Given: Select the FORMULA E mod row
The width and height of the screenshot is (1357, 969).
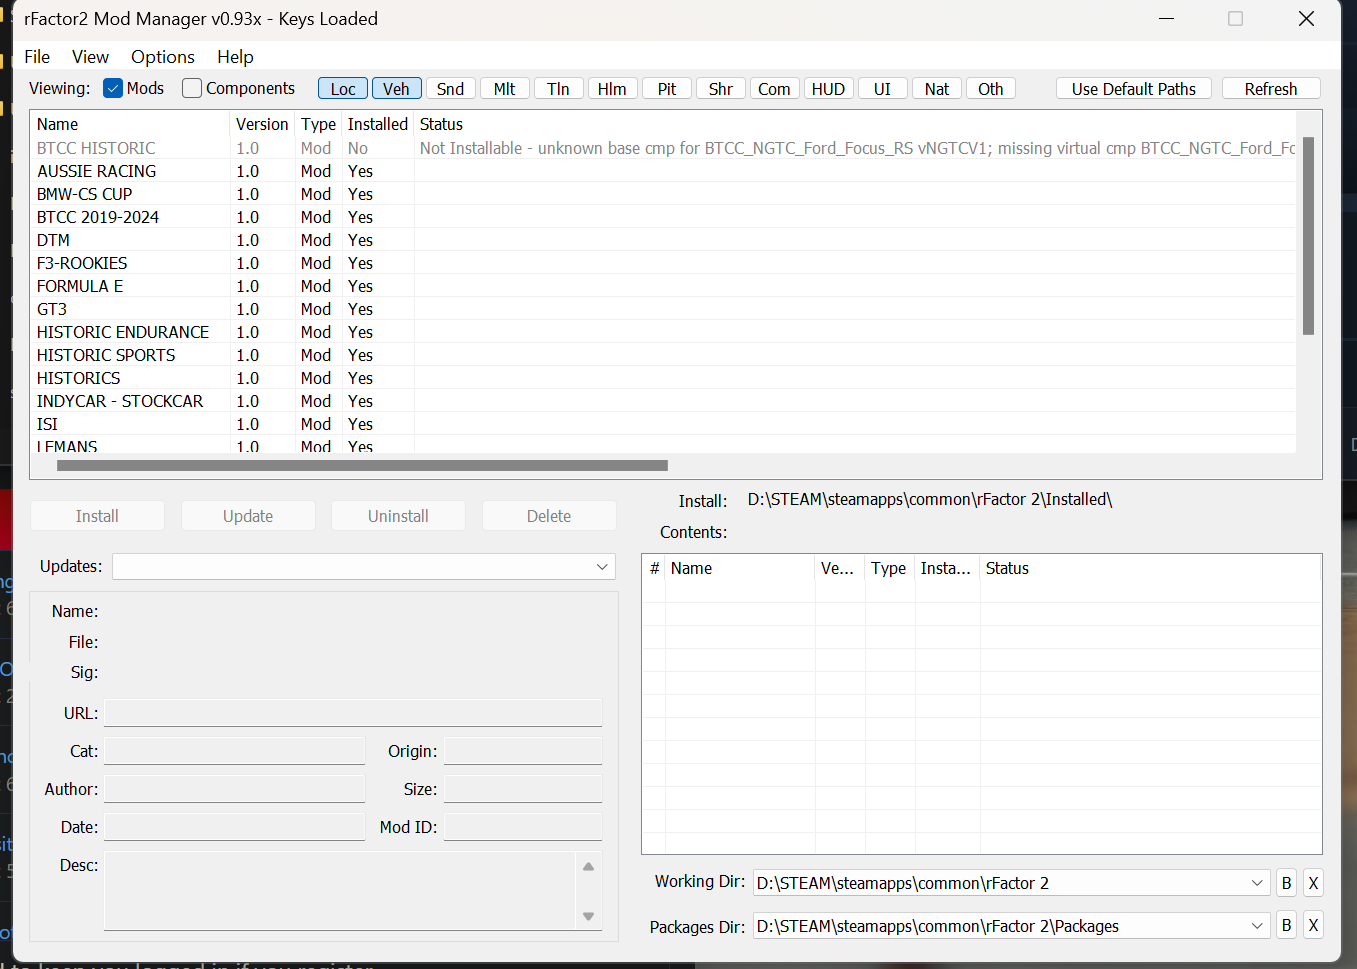Looking at the screenshot, I should point(663,286).
